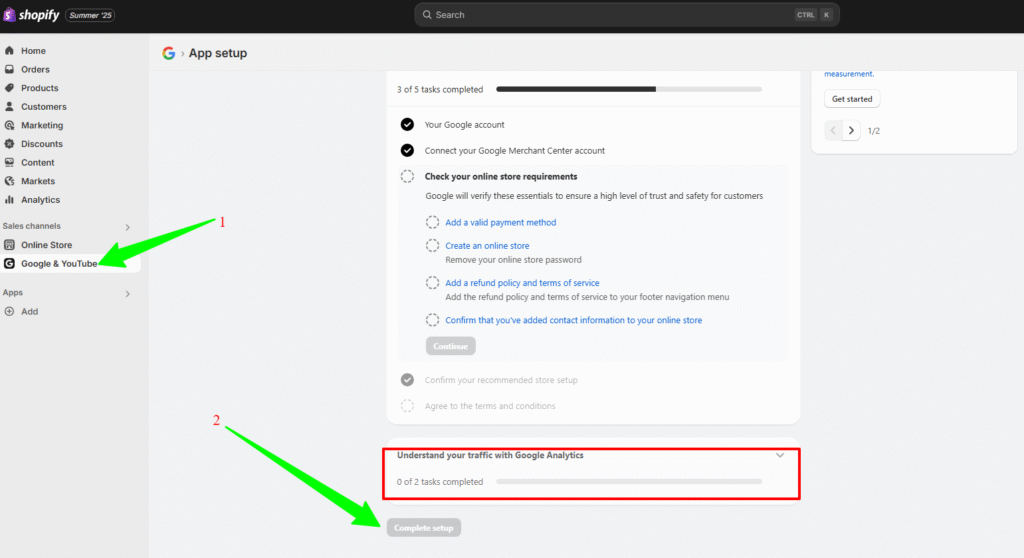The image size is (1024, 558).
Task: Click the Content icon in sidebar
Action: click(x=9, y=162)
